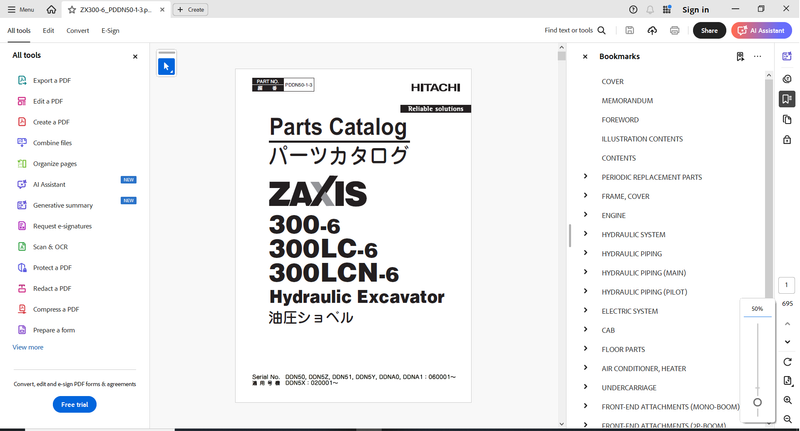
Task: Open the Bookmarks panel icon in right rail
Action: pyautogui.click(x=788, y=99)
